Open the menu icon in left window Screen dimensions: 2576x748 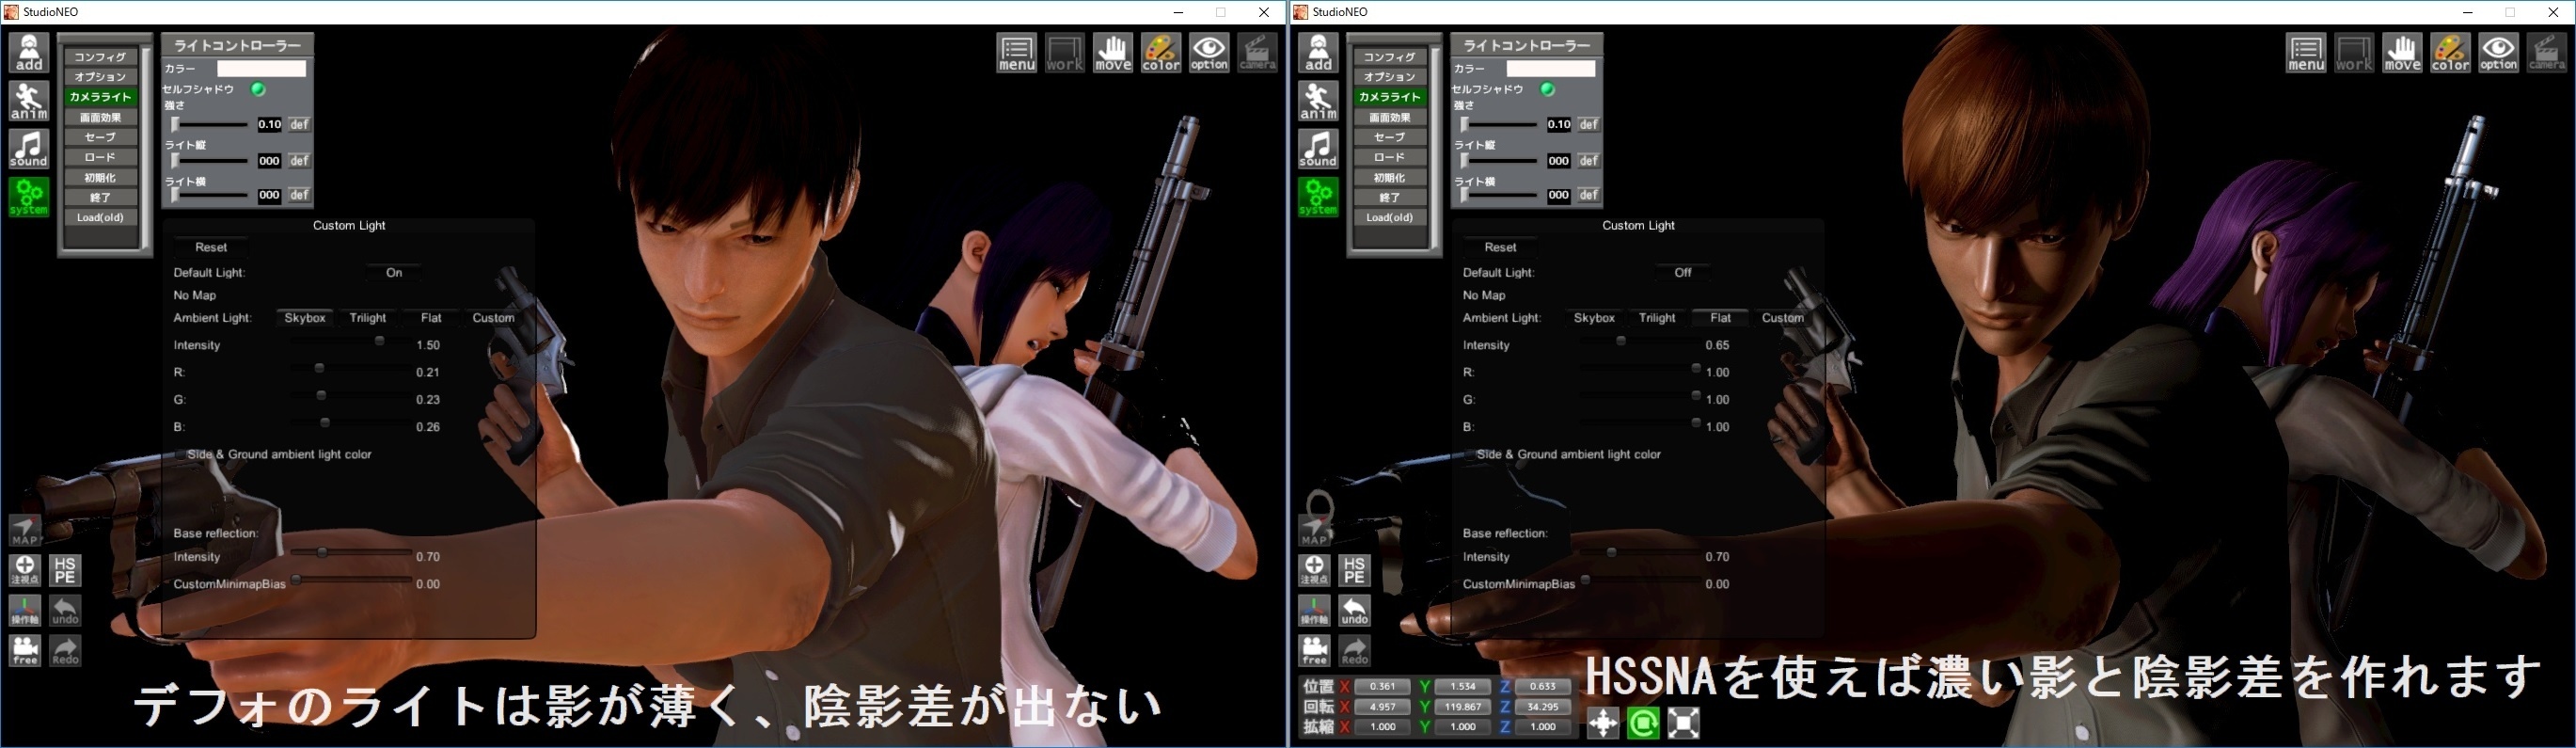(1017, 53)
